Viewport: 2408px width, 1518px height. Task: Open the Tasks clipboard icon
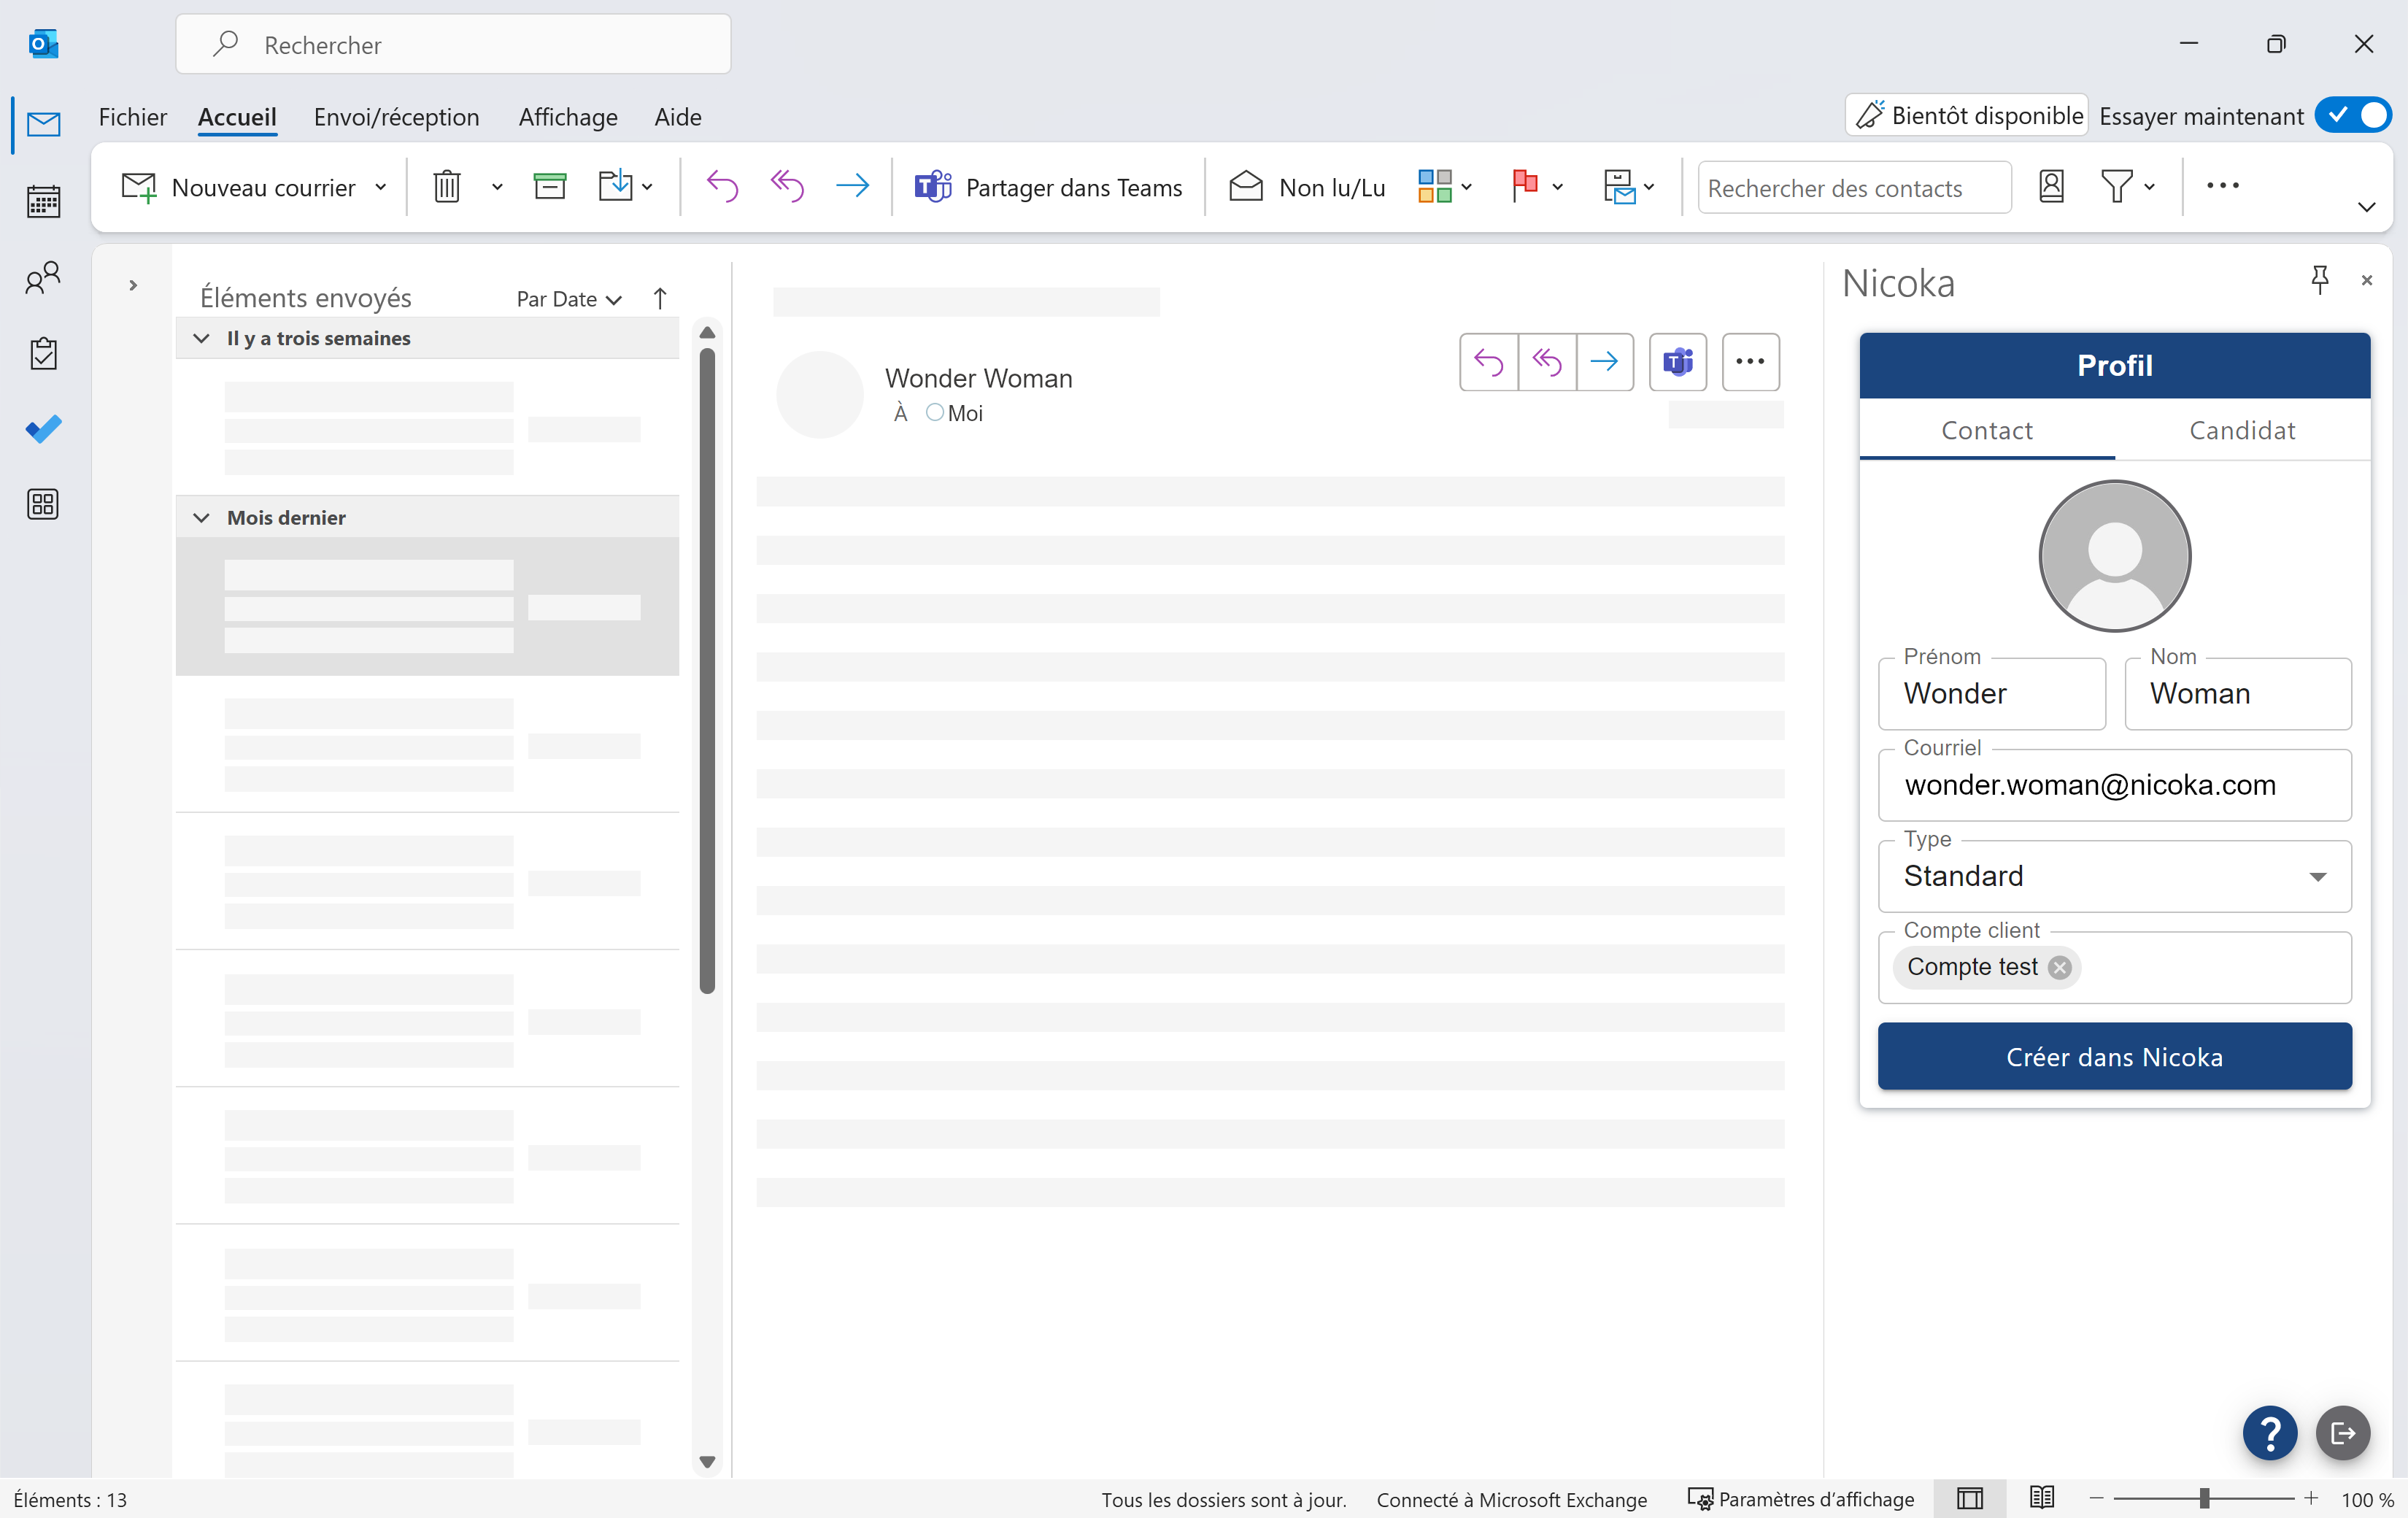43,353
